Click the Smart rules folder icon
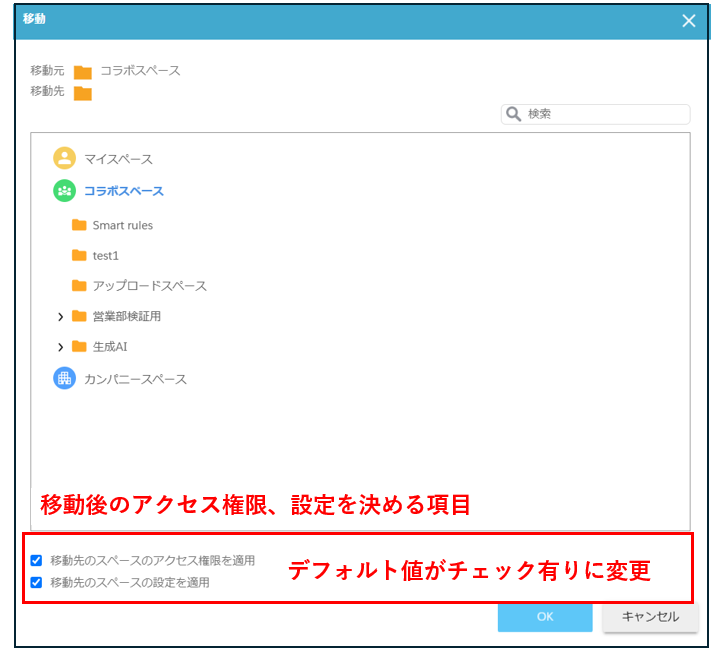This screenshot has width=715, height=650. [79, 225]
